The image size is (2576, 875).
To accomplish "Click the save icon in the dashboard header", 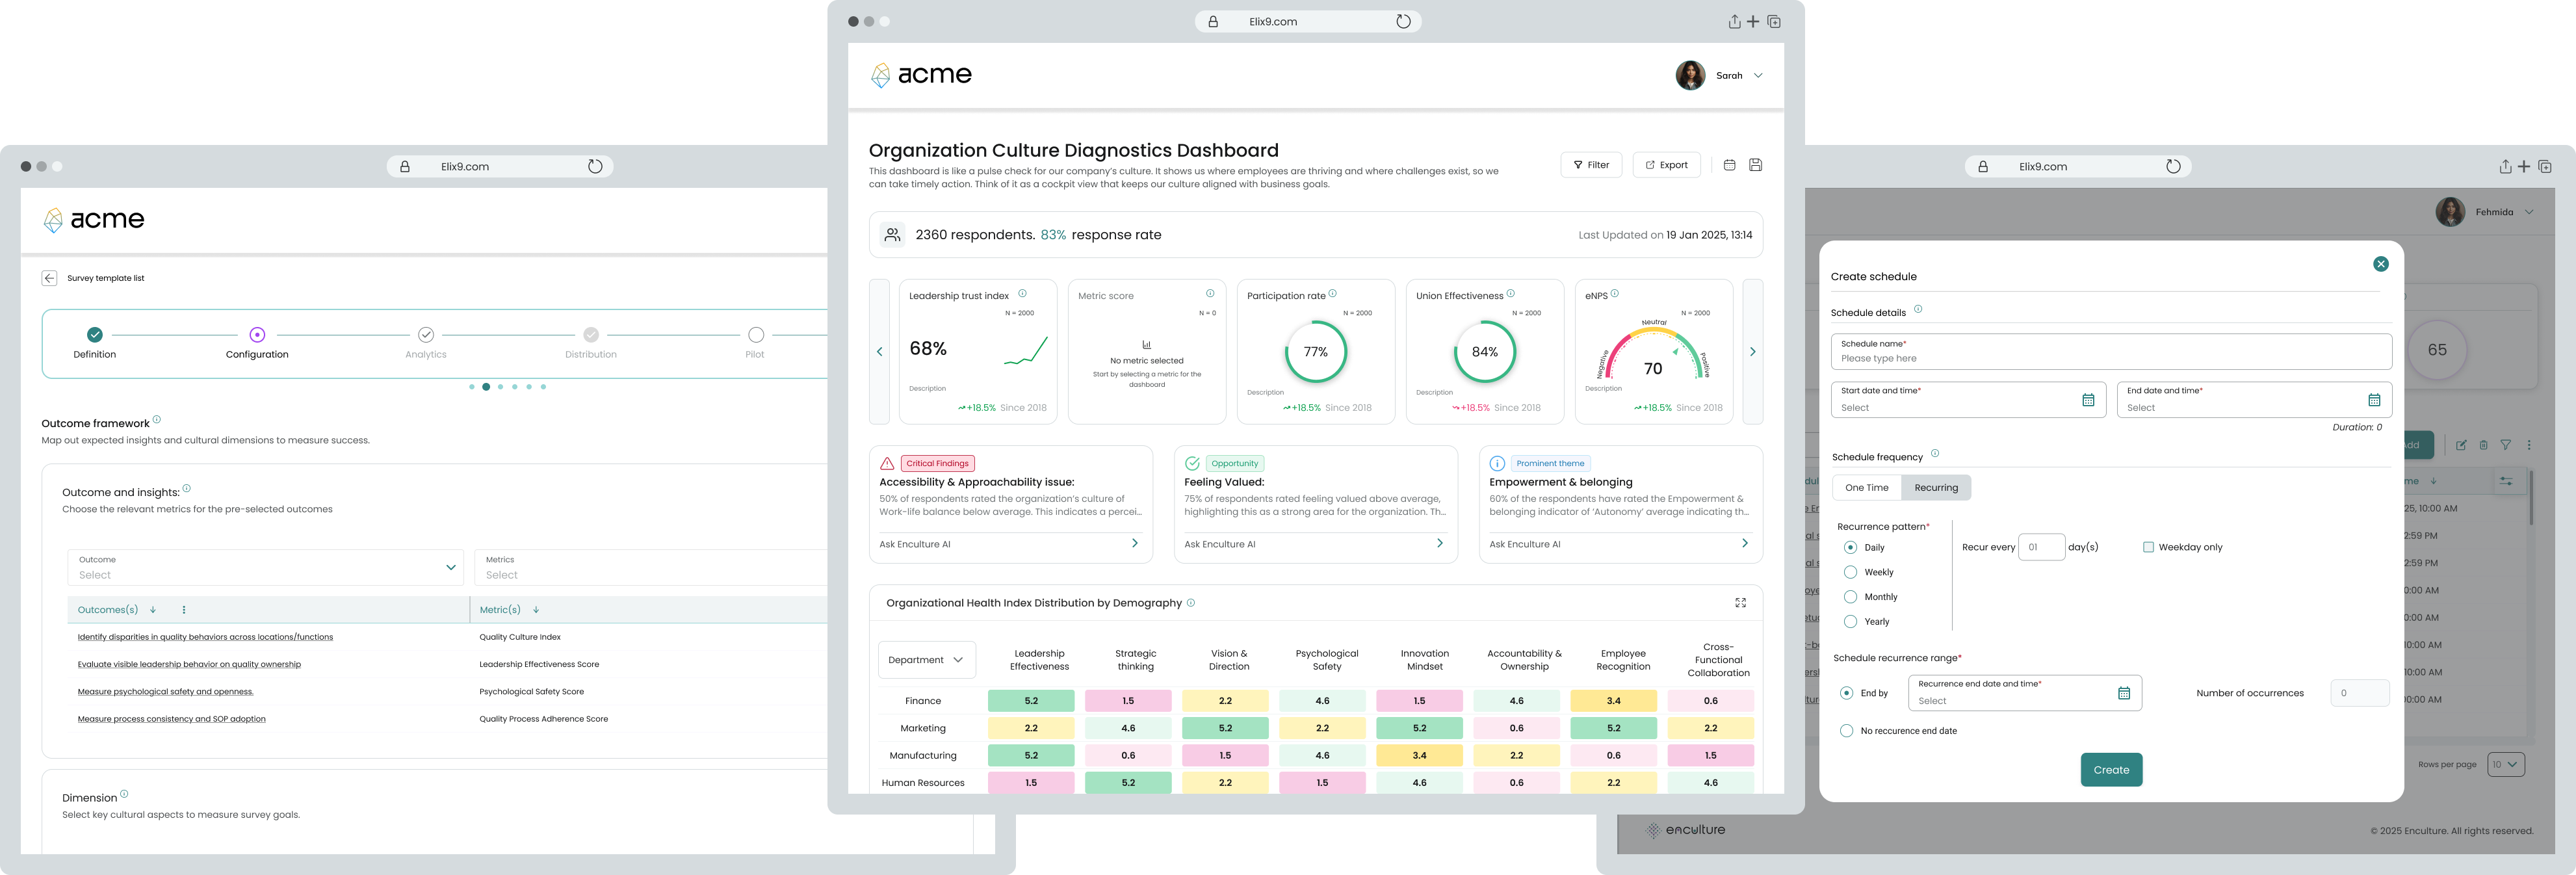I will 1756,164.
